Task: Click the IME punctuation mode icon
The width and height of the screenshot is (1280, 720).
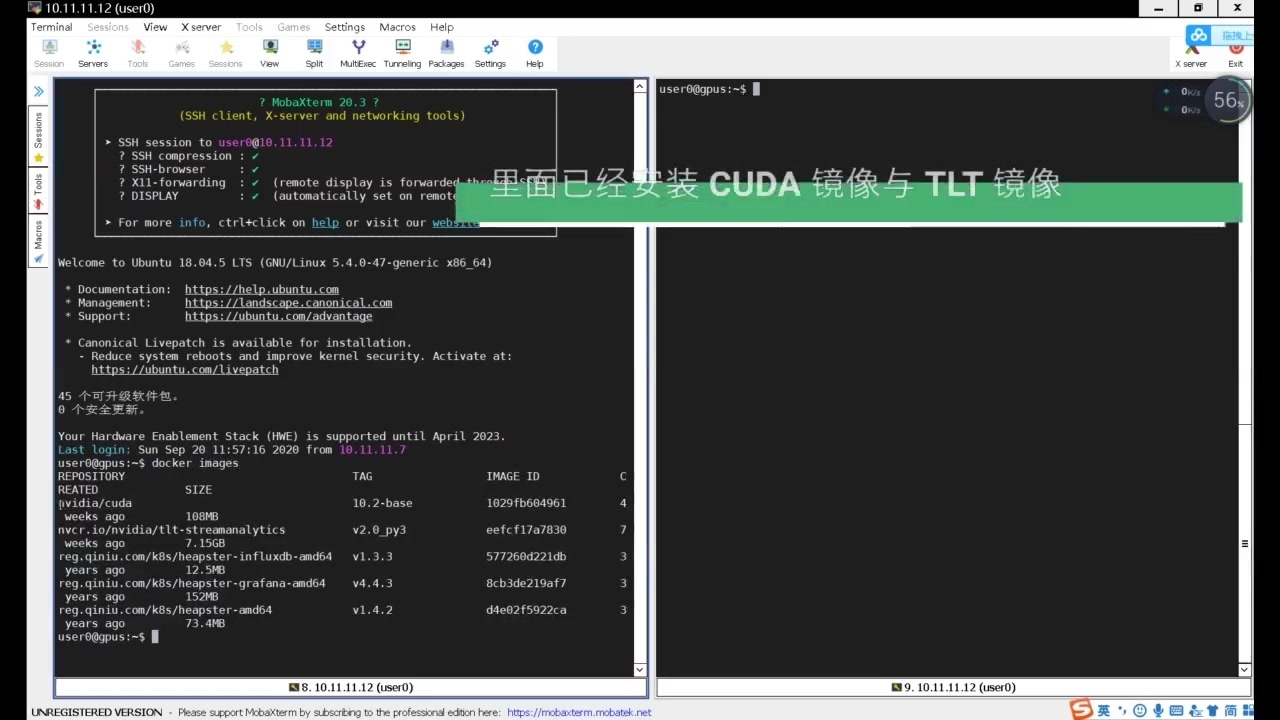Action: (1122, 711)
